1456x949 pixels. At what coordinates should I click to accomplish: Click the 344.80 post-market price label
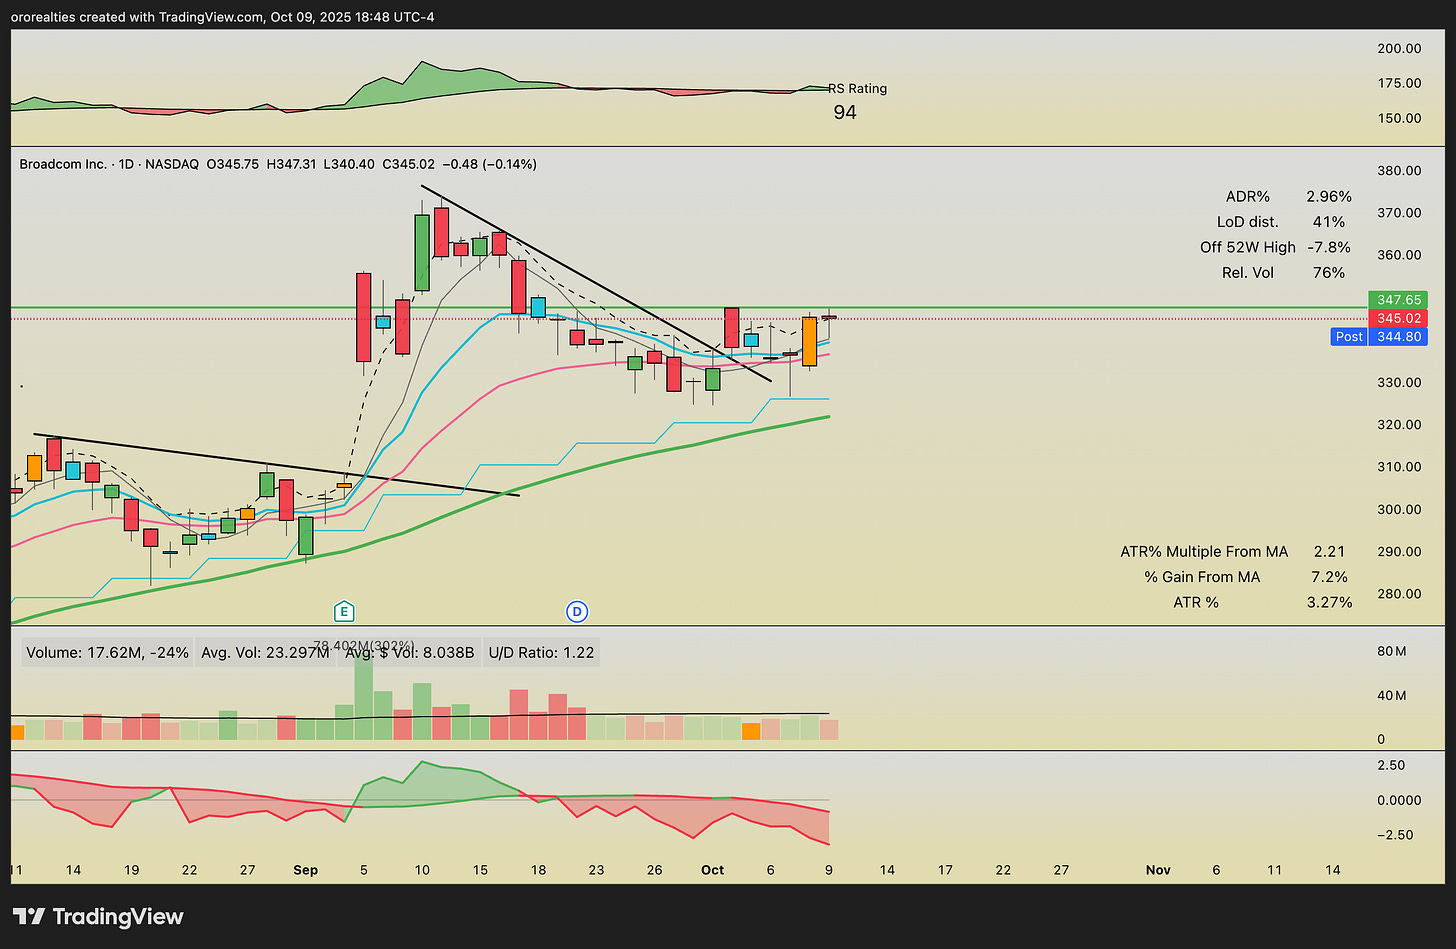[x=1398, y=337]
